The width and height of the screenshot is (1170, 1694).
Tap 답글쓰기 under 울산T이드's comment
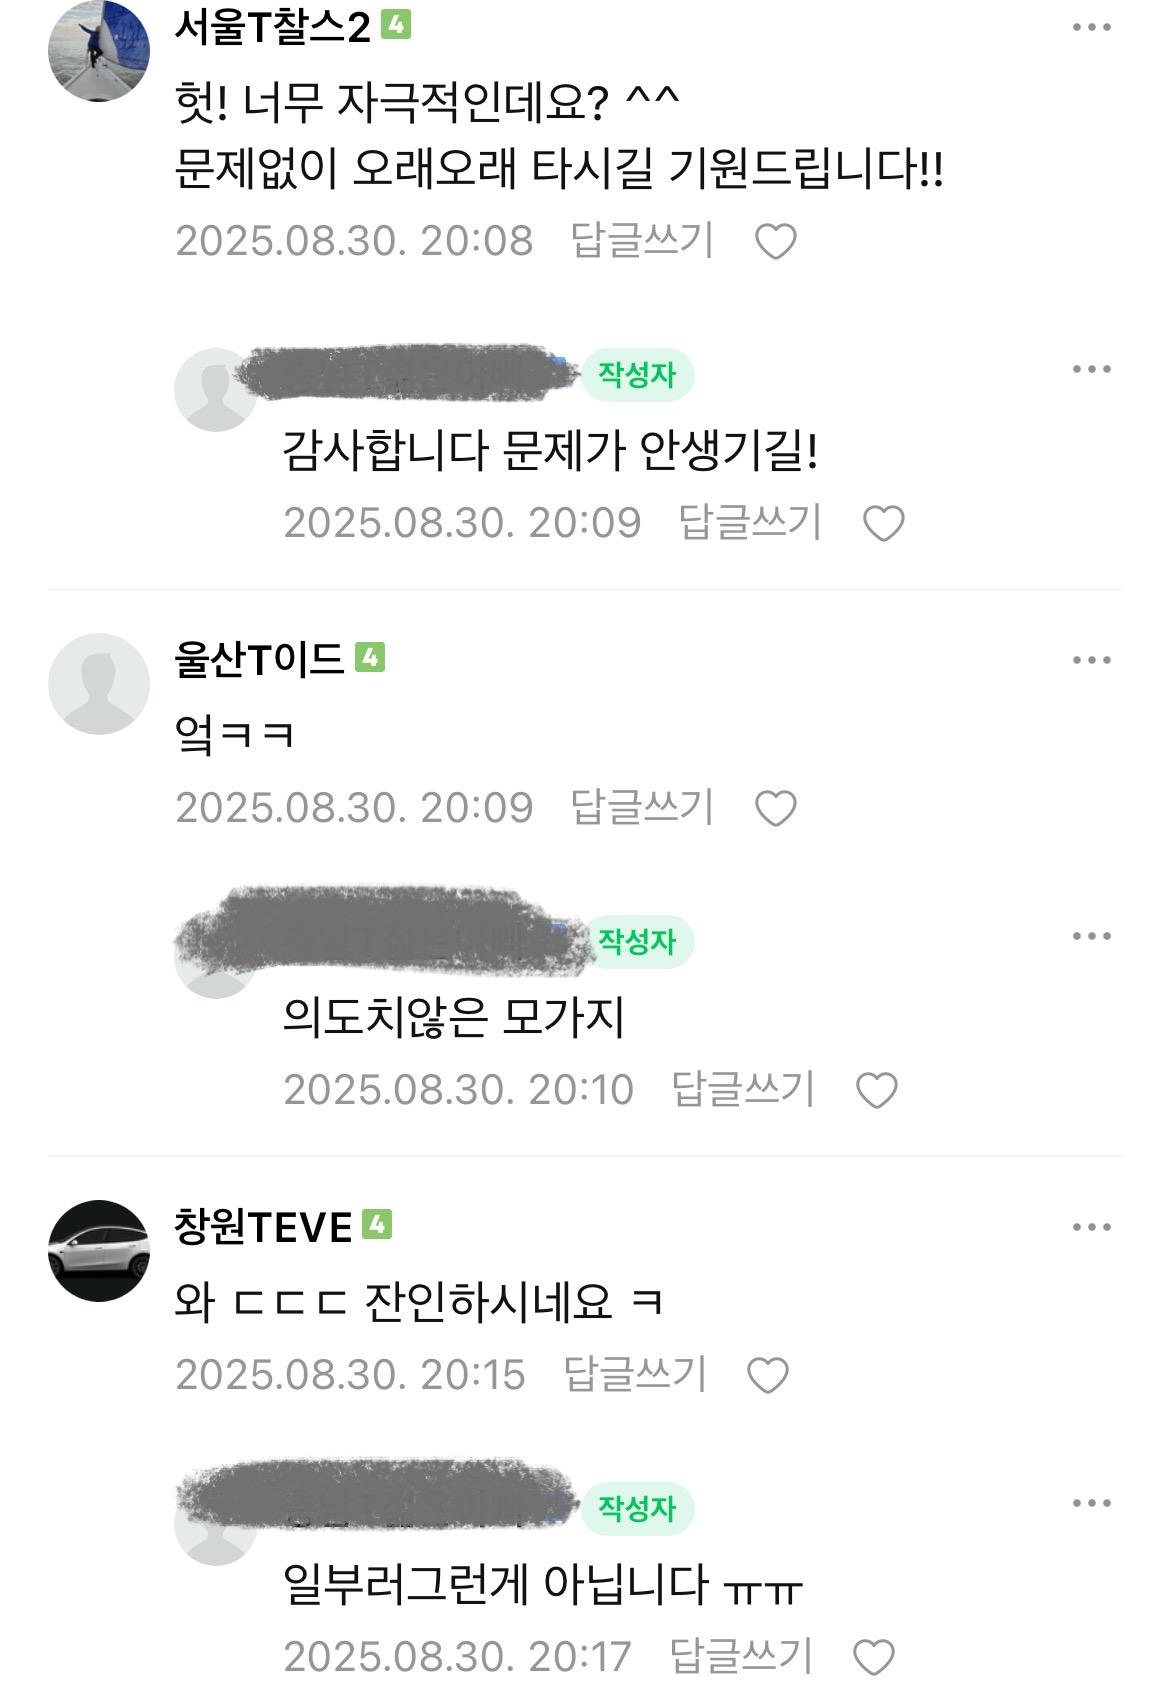click(x=642, y=807)
